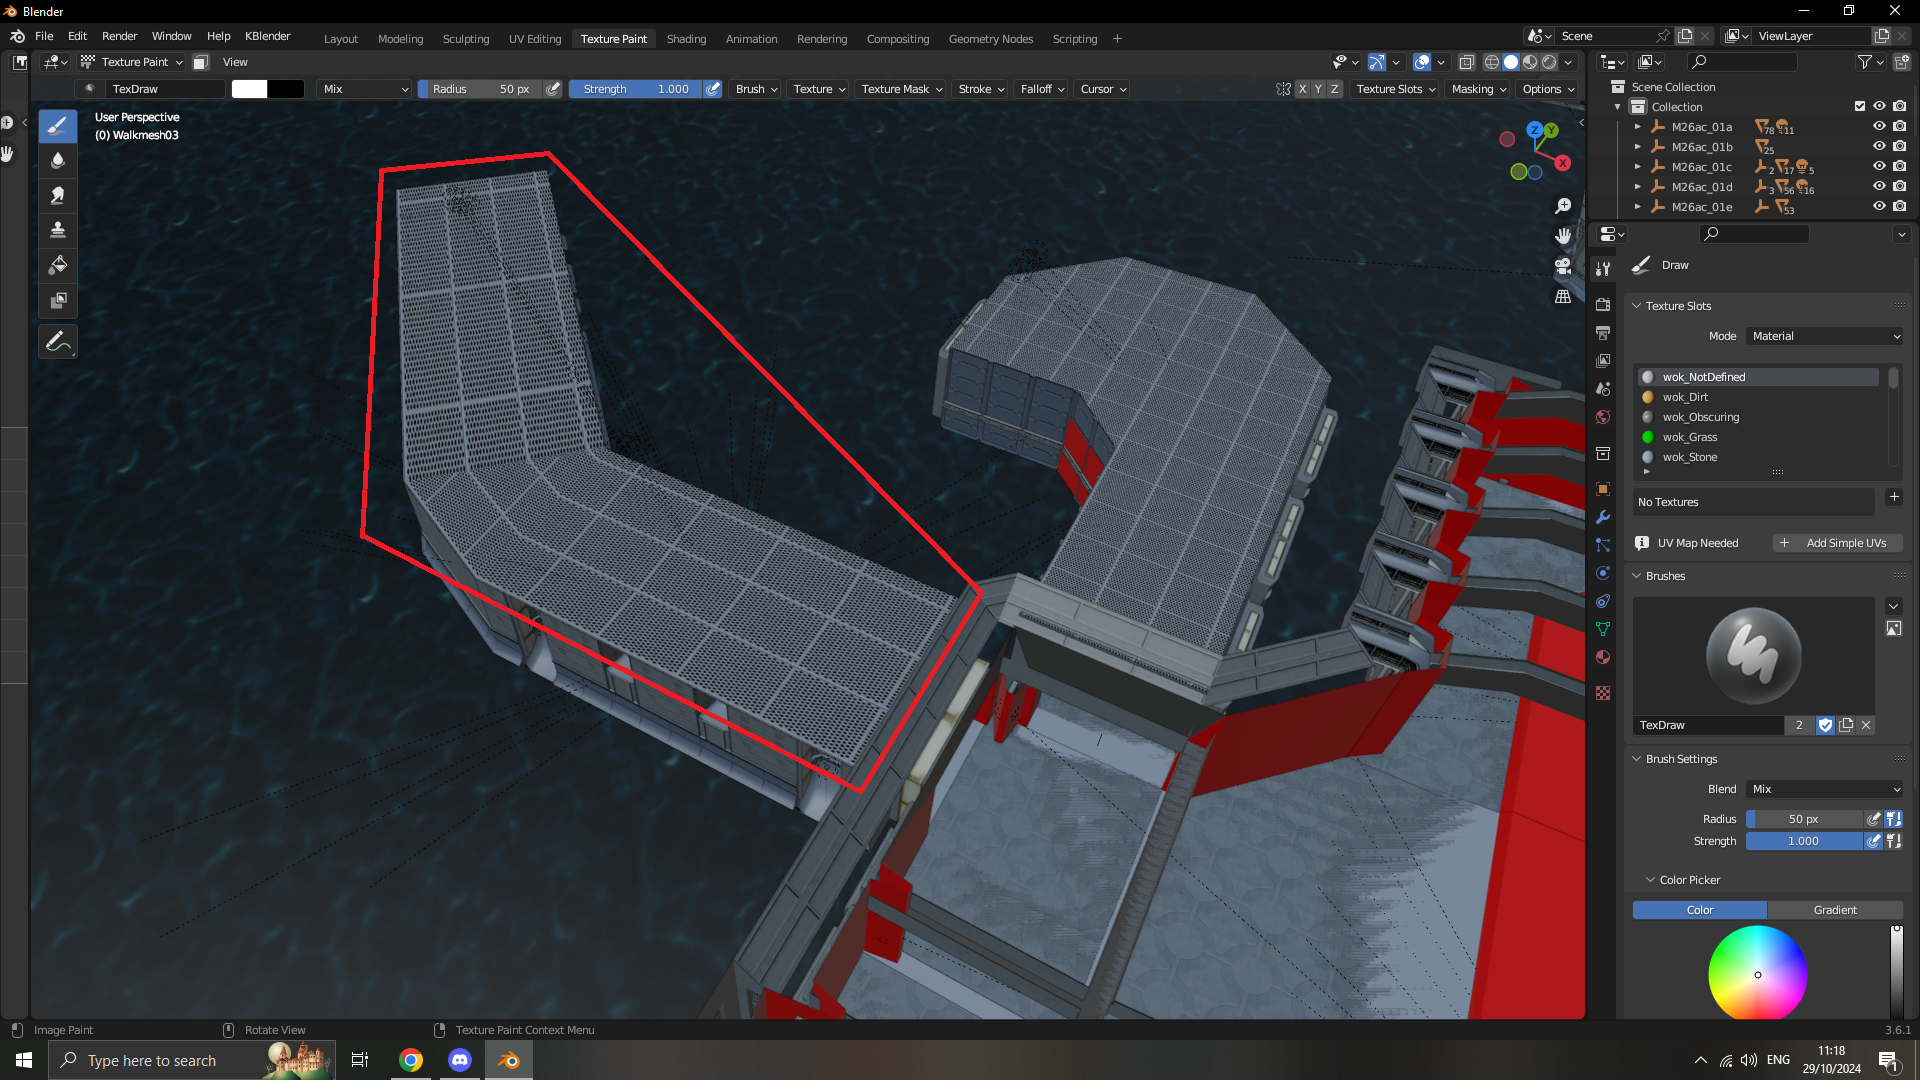Uncheck the Collection exclude checkbox
The height and width of the screenshot is (1080, 1920).
[1860, 107]
